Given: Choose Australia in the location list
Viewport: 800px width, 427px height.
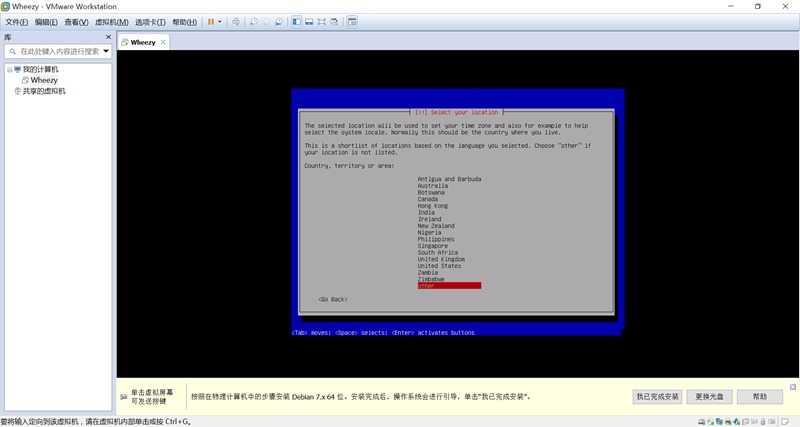Looking at the screenshot, I should [x=433, y=186].
